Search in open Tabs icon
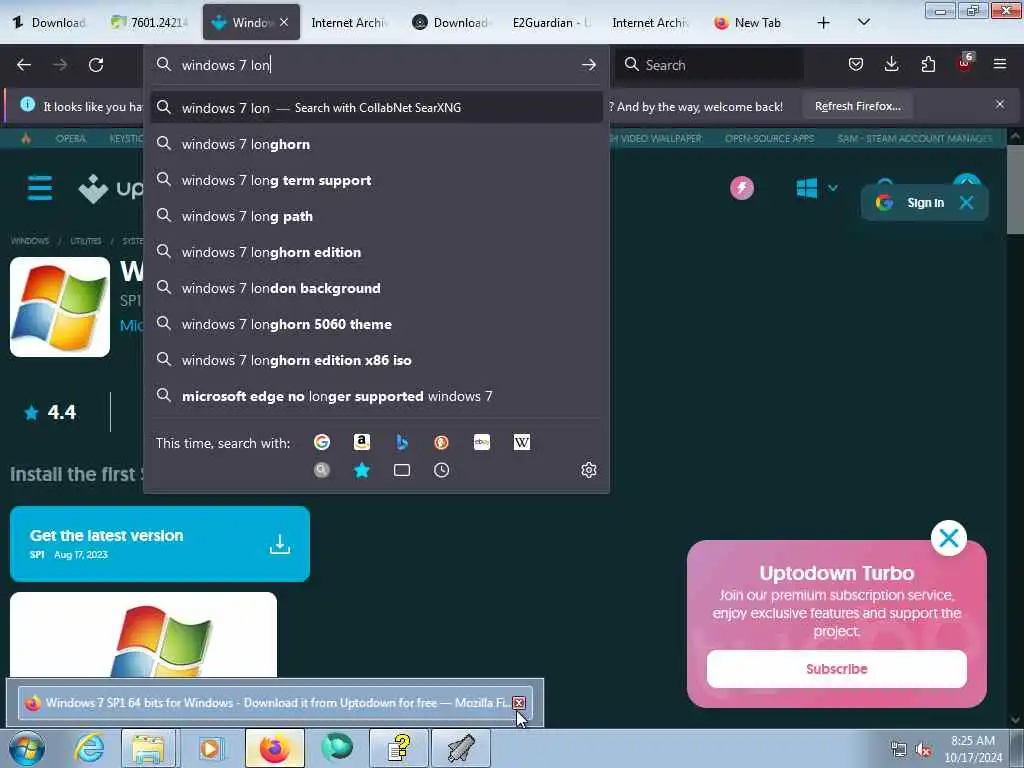1024x768 pixels. tap(402, 470)
